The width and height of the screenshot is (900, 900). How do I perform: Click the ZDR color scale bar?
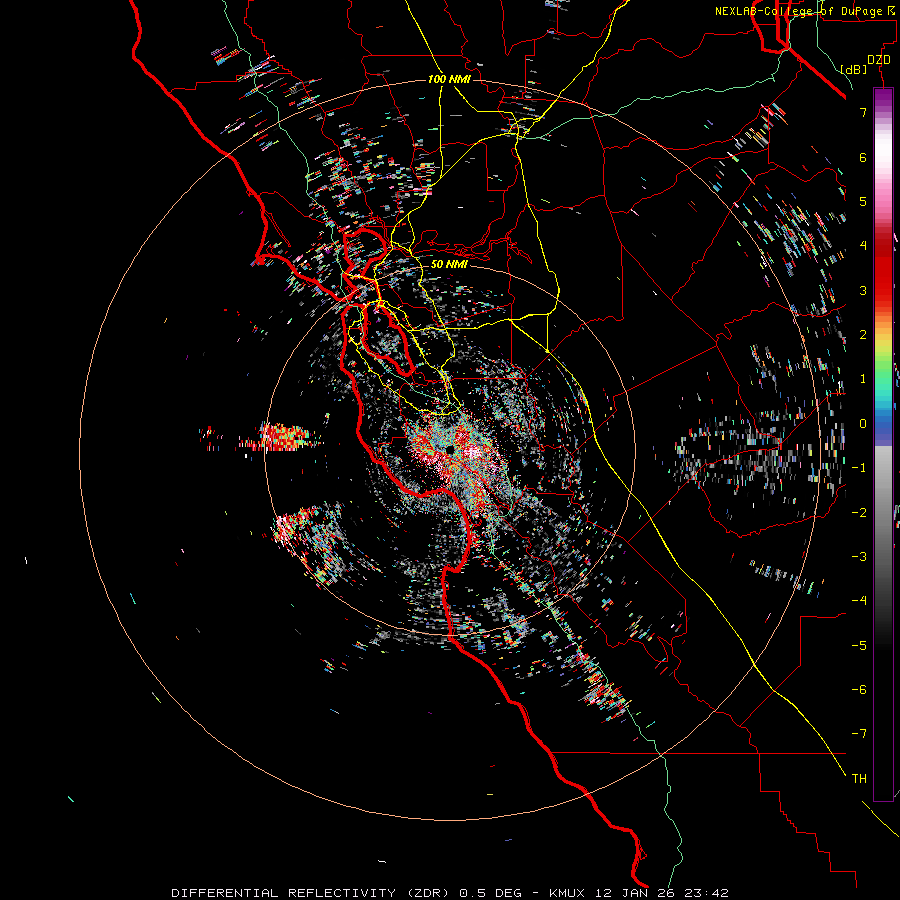pos(883,444)
